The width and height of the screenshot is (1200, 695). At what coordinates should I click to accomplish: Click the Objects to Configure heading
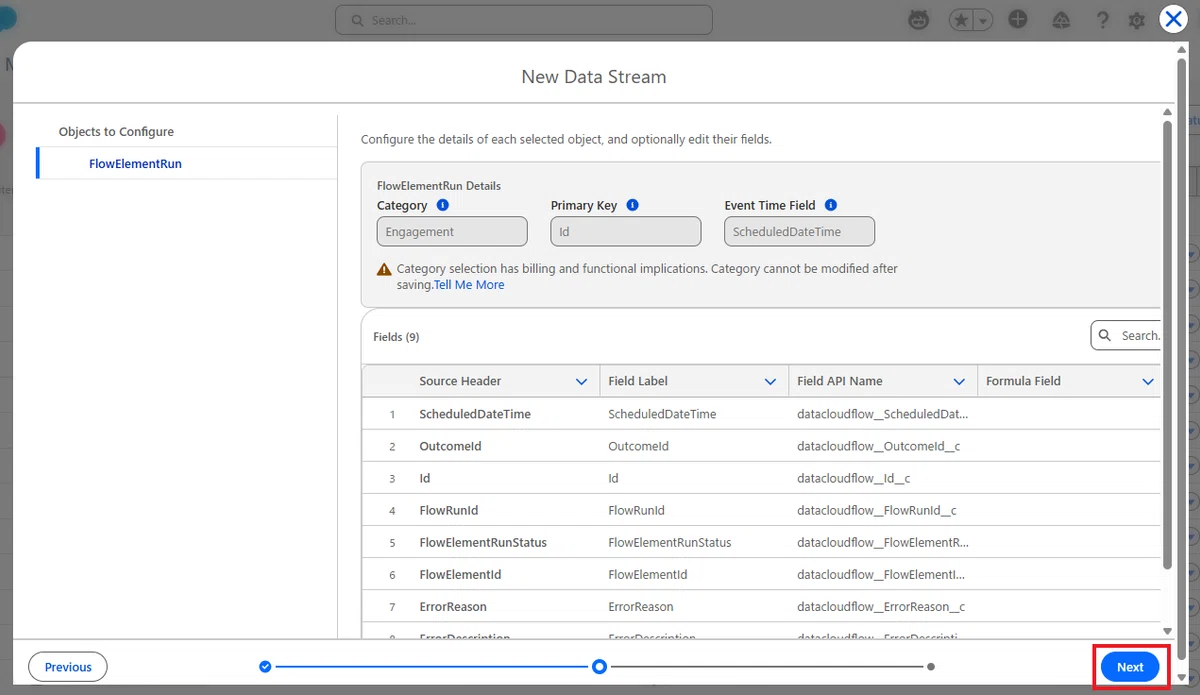(116, 131)
